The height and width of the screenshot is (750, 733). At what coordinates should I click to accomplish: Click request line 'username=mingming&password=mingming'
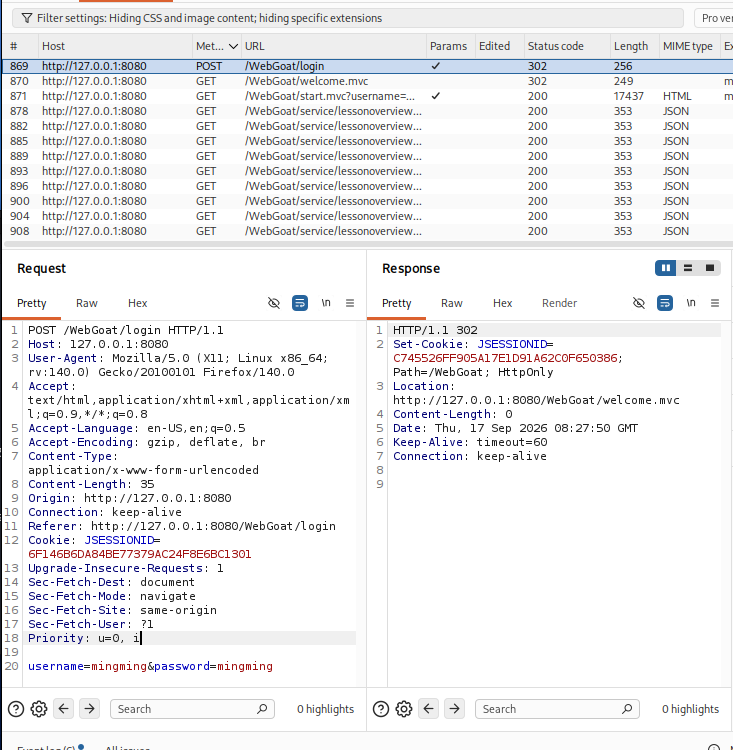click(150, 666)
